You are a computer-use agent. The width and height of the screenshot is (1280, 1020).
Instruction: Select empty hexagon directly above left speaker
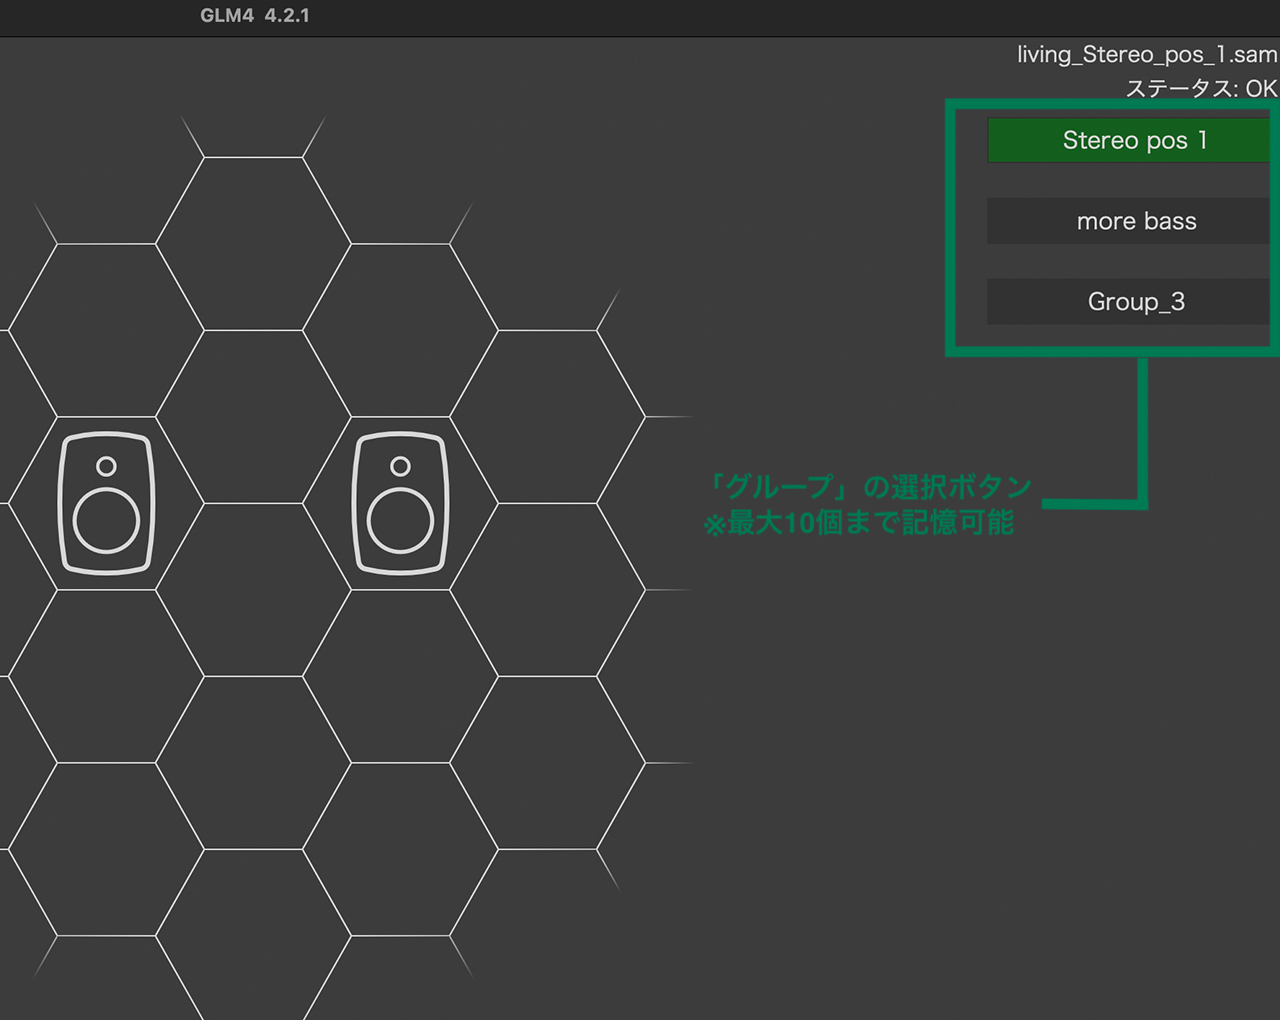(106, 330)
